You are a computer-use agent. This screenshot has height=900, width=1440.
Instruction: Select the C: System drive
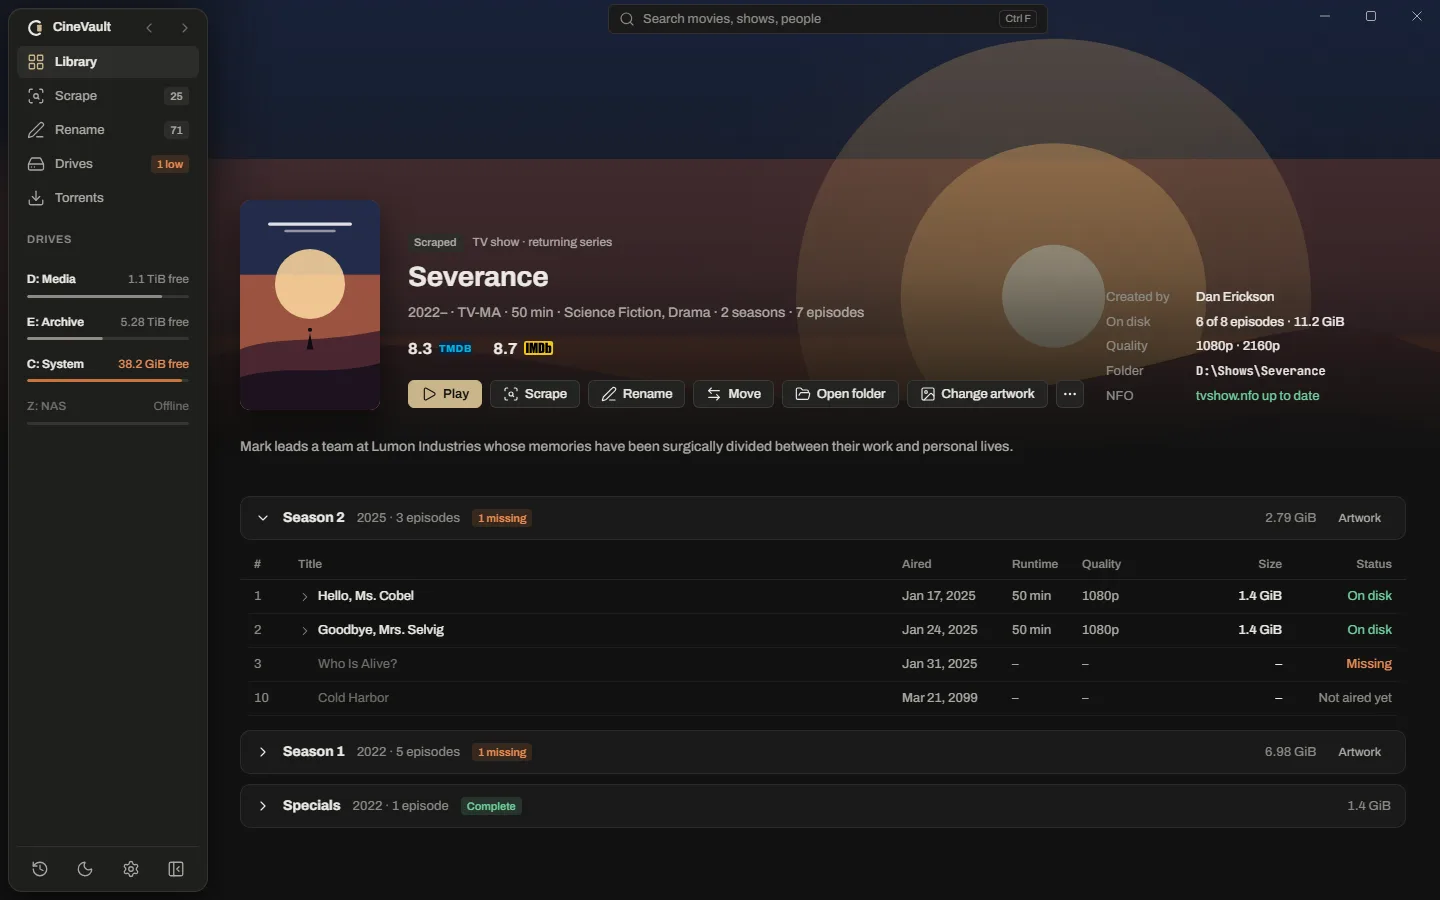click(108, 369)
